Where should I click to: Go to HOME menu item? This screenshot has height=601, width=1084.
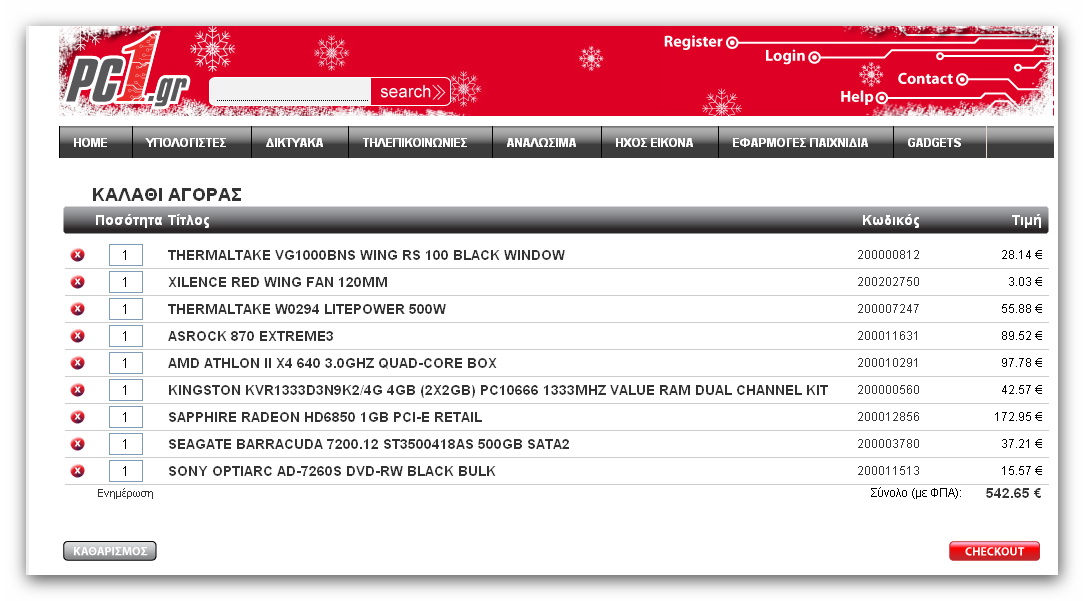[x=91, y=142]
